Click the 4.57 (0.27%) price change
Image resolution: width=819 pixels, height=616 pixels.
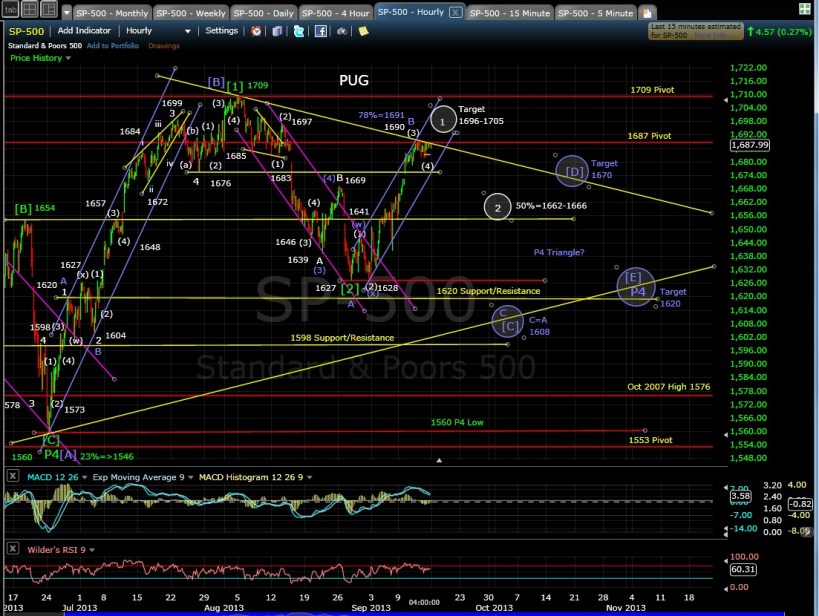click(x=779, y=32)
